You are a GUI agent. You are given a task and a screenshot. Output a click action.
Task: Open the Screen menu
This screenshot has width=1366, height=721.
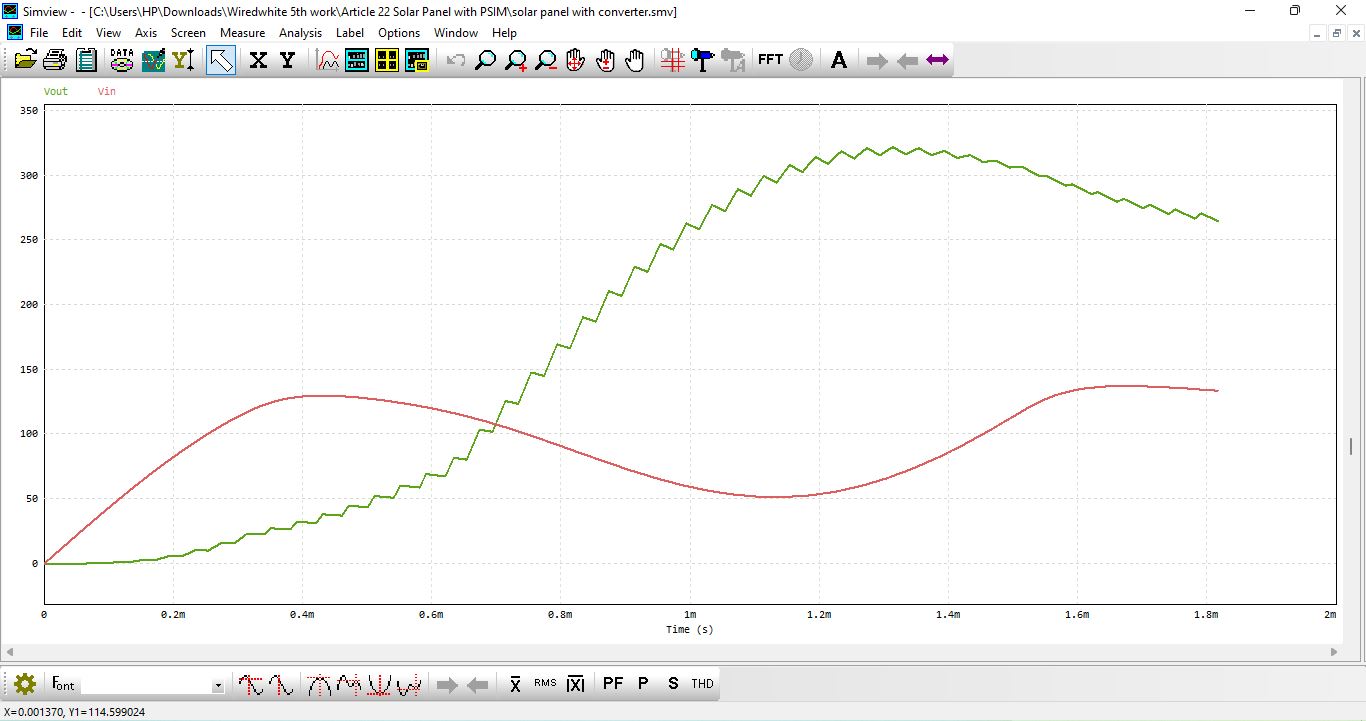click(188, 32)
